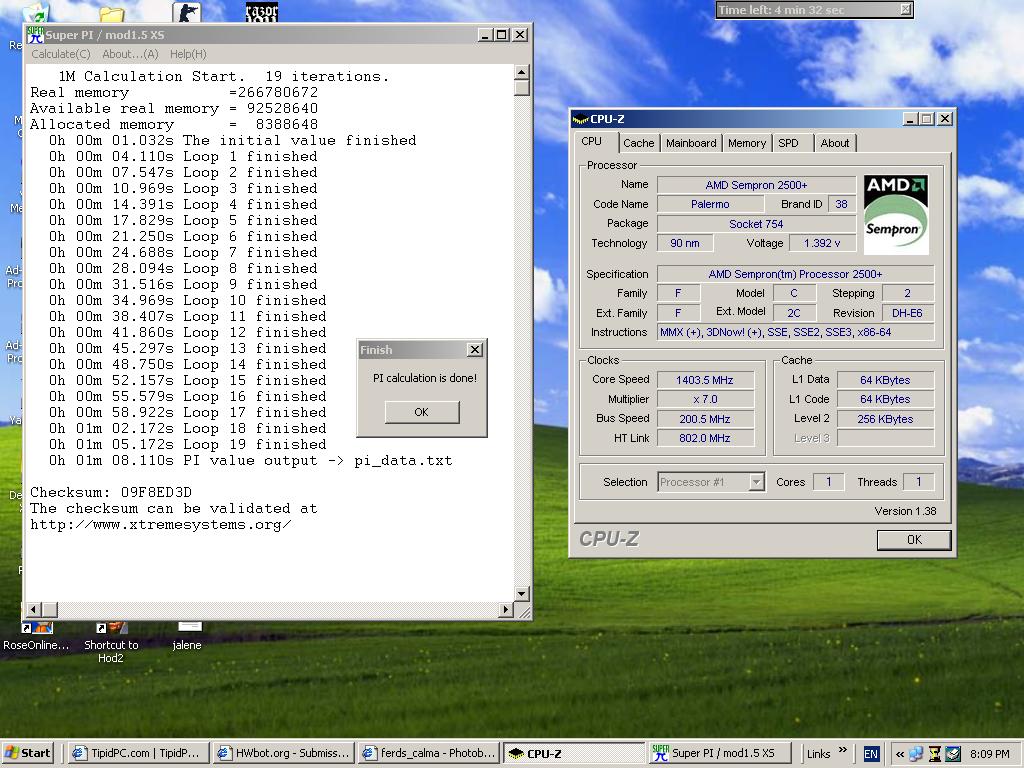Screen dimensions: 1024x768
Task: Click the Loop 19 finished line
Action: (x=187, y=444)
